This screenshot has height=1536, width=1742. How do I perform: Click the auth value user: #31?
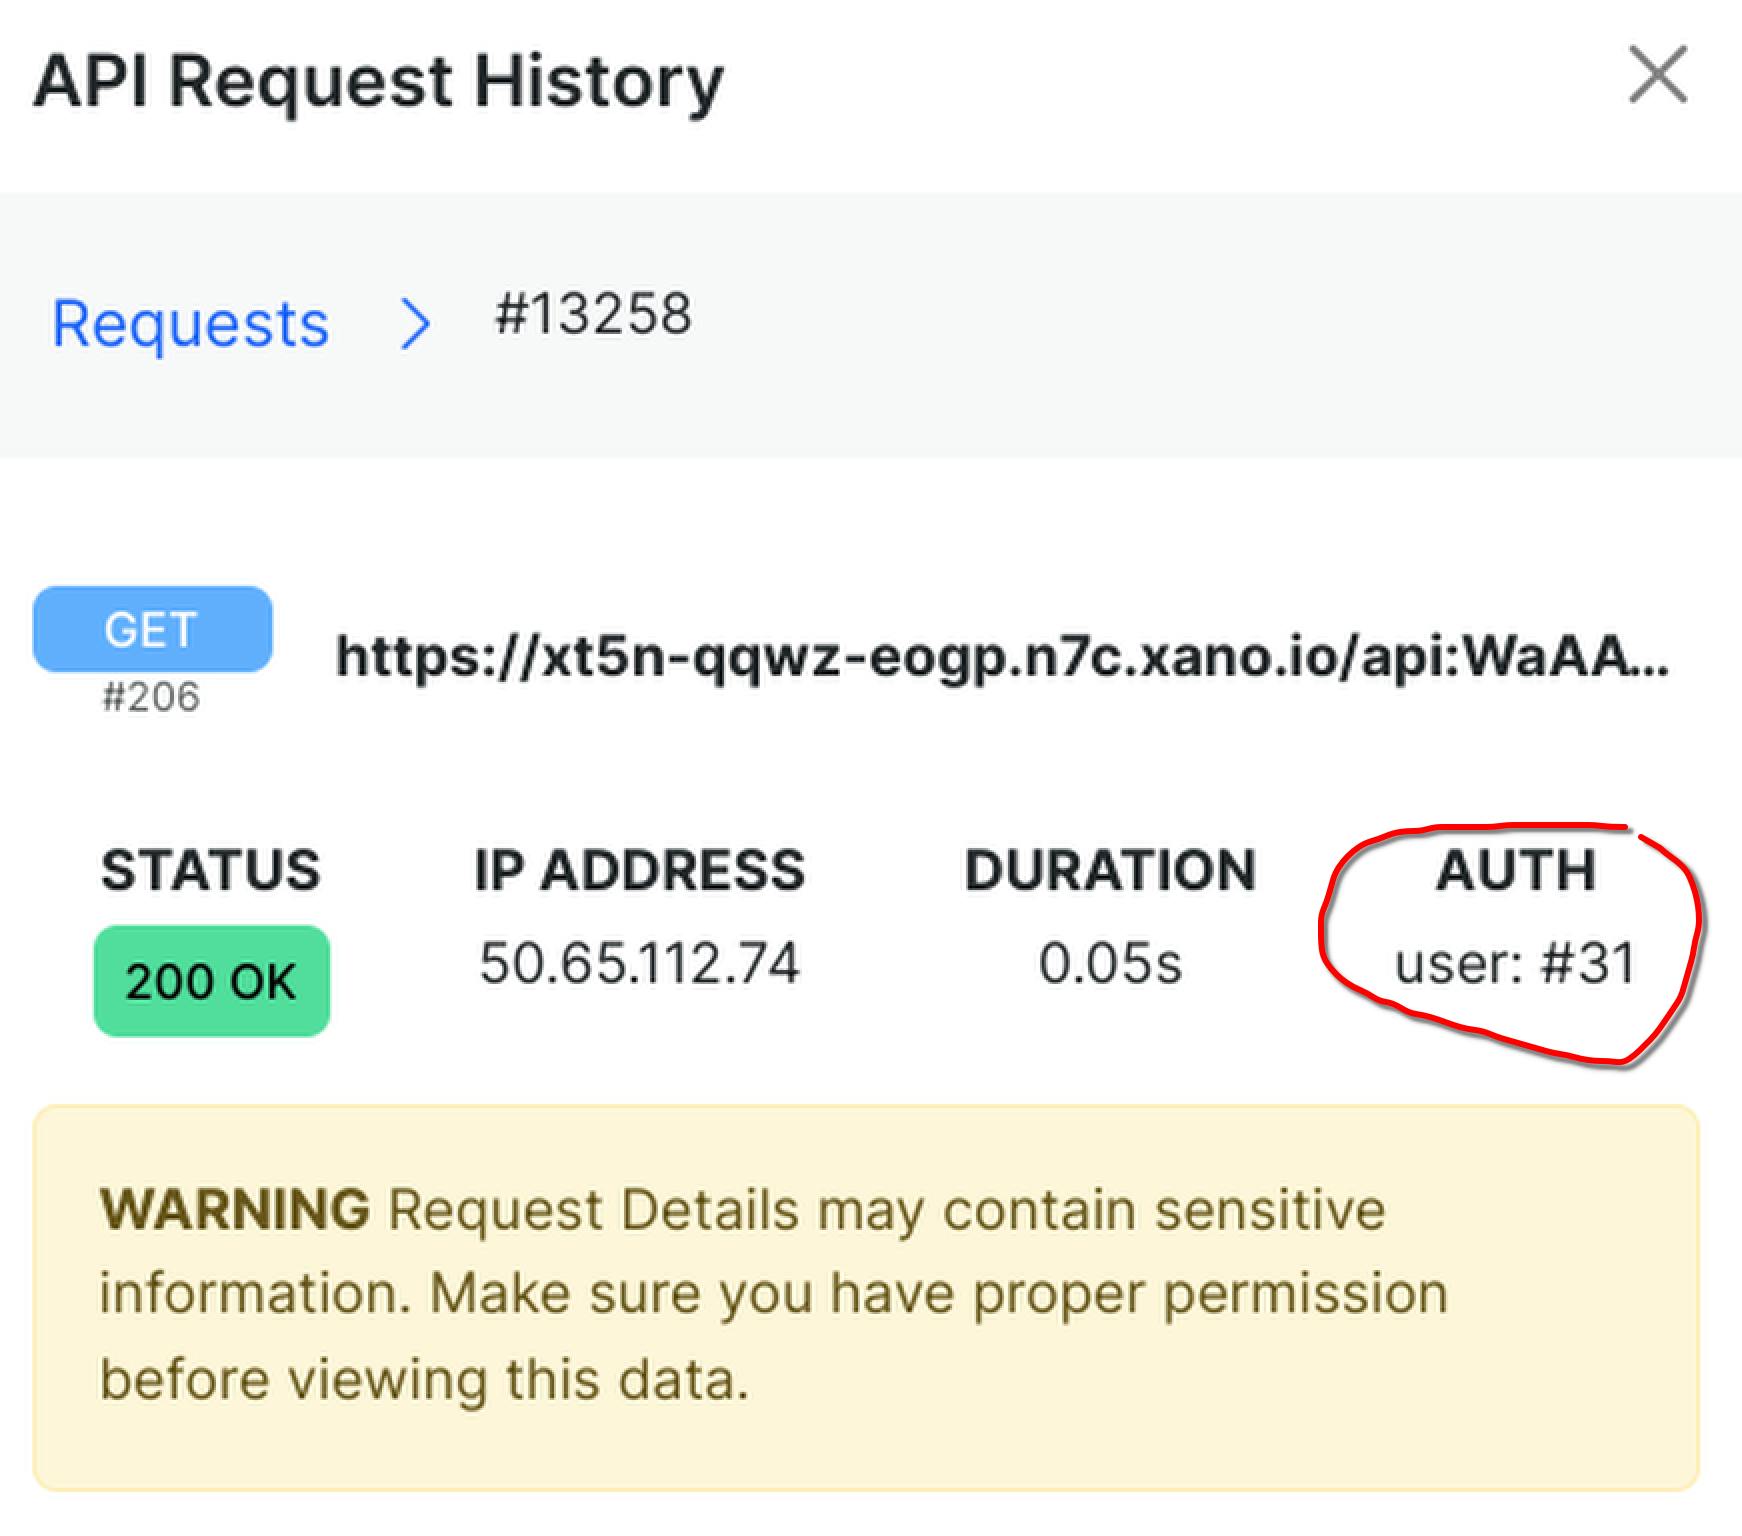pos(1515,963)
